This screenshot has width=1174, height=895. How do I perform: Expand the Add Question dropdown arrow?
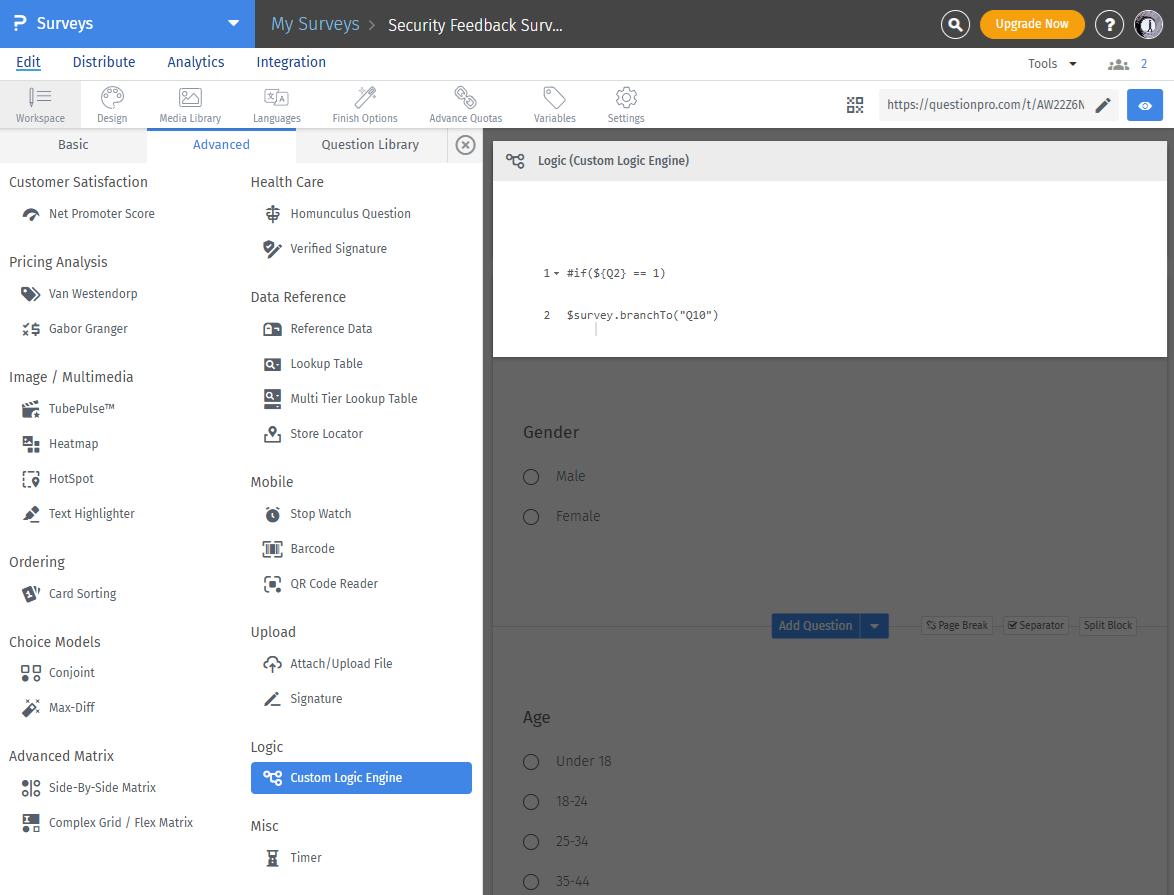[874, 626]
